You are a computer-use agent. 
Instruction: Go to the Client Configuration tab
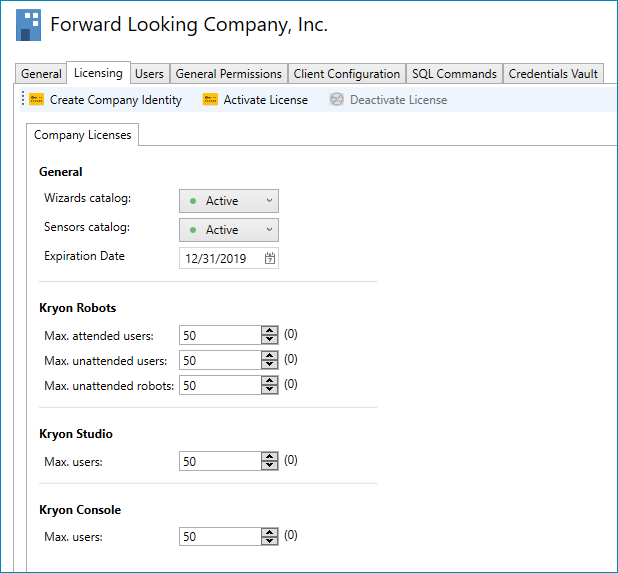[347, 74]
